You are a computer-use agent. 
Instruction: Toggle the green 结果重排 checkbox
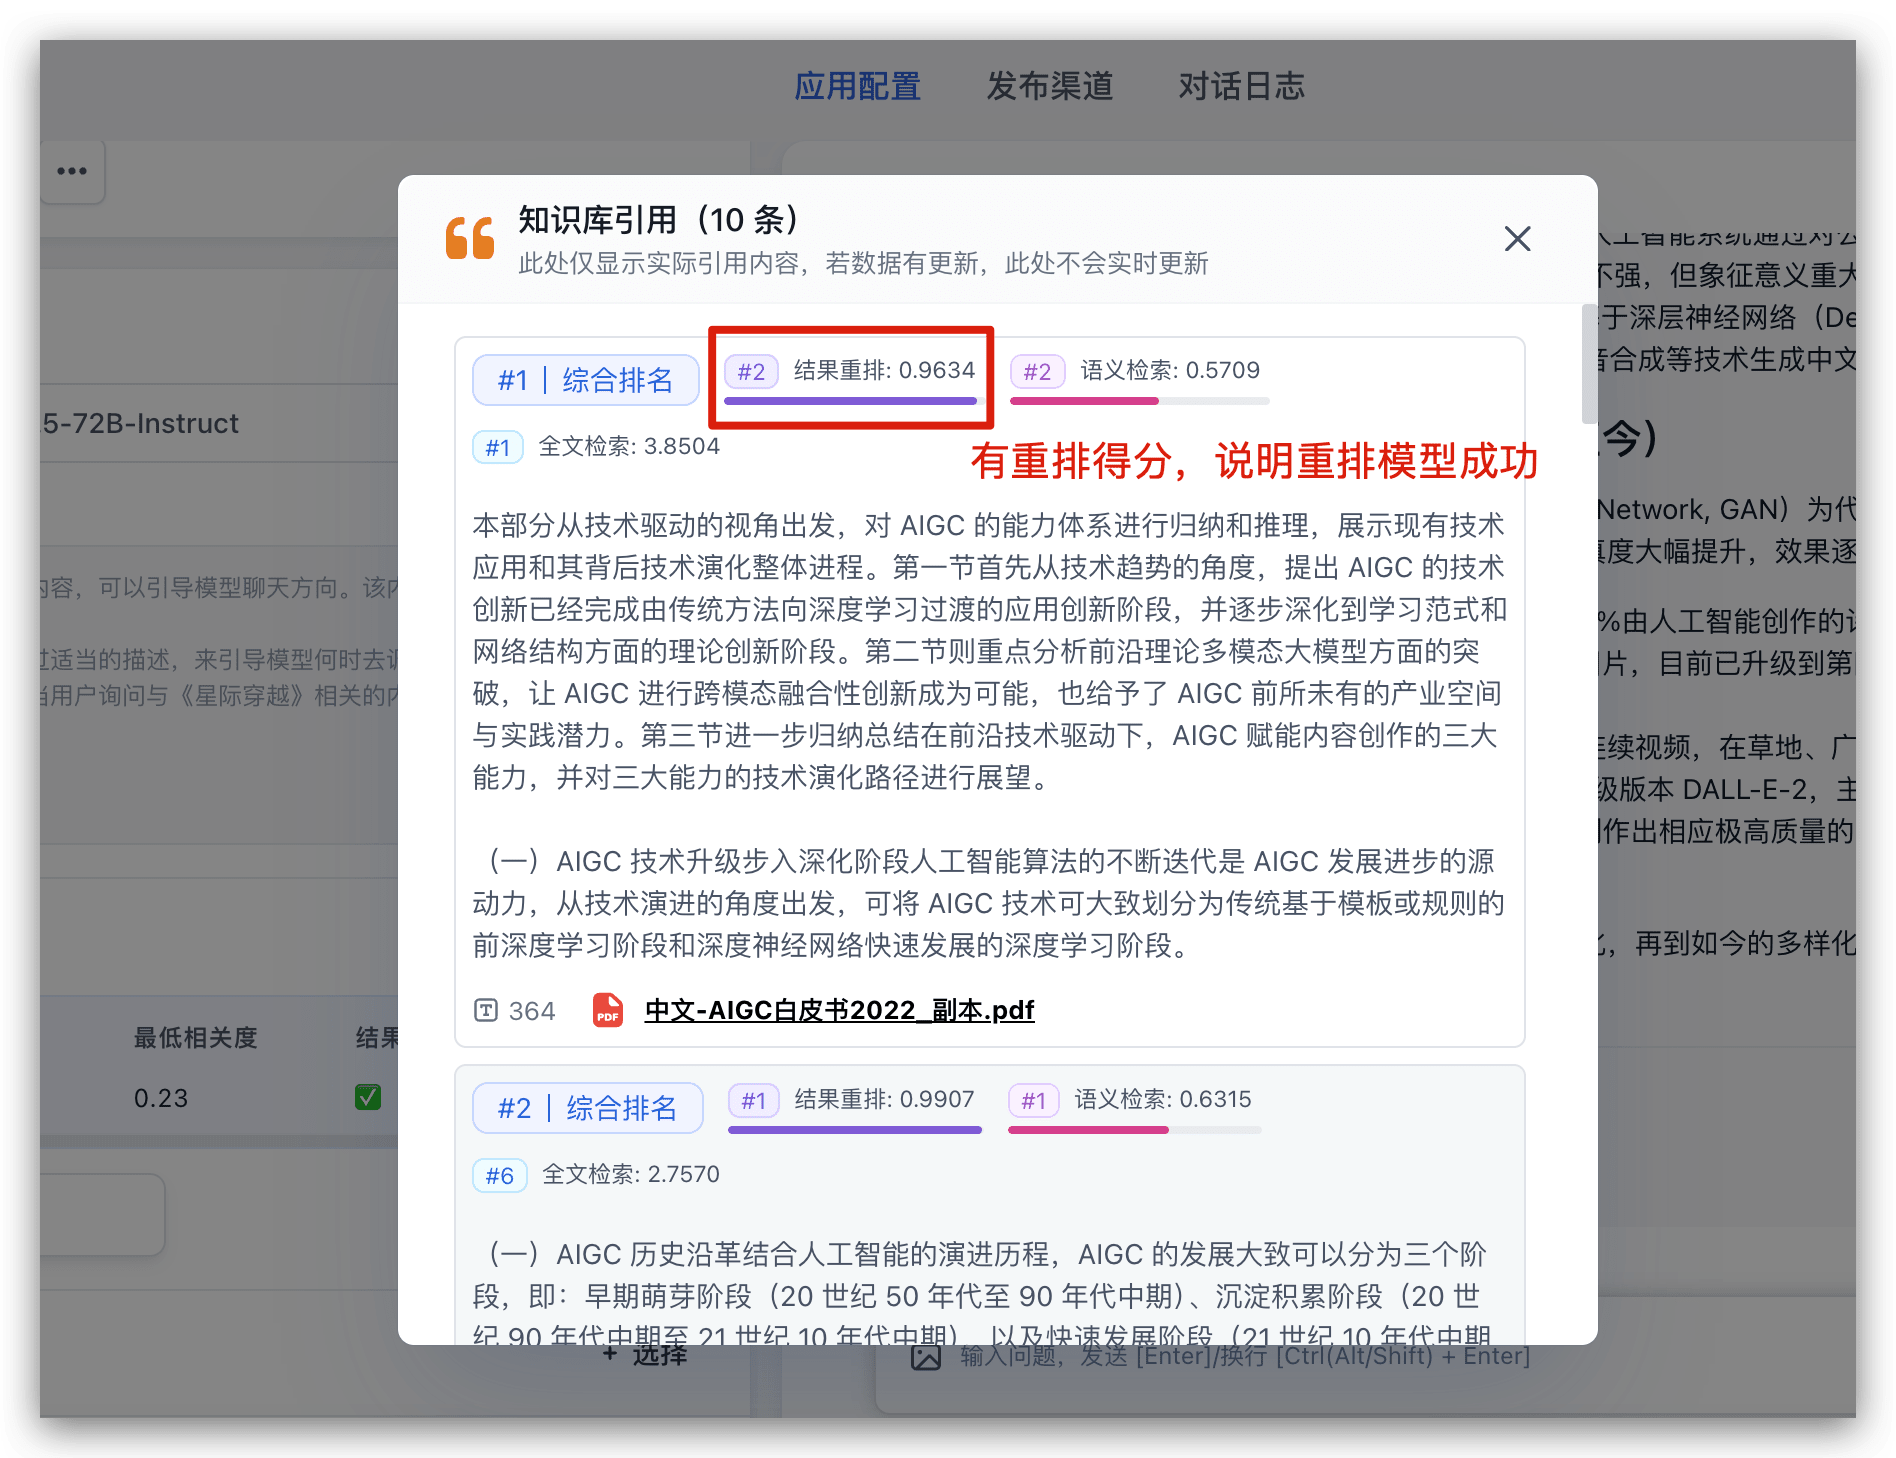[368, 1097]
